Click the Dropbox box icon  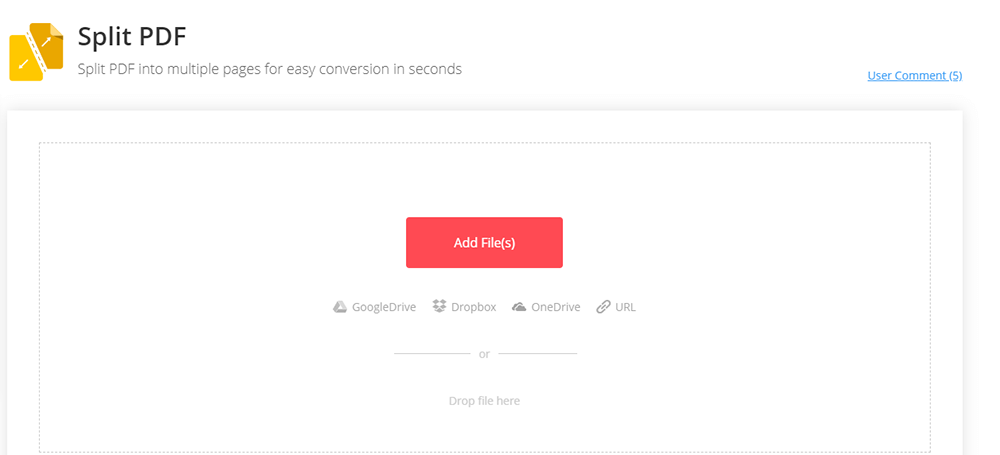[x=439, y=307]
